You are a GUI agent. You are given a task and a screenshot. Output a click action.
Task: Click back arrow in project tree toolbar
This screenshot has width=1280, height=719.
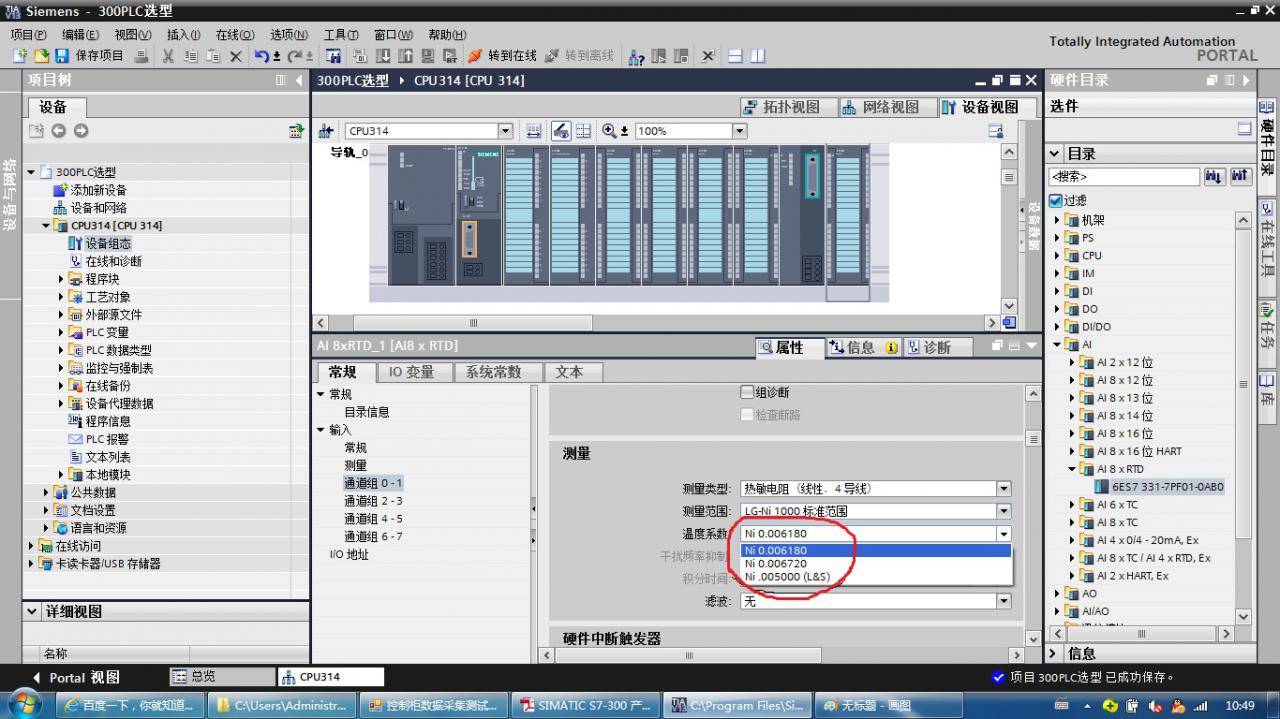[58, 131]
